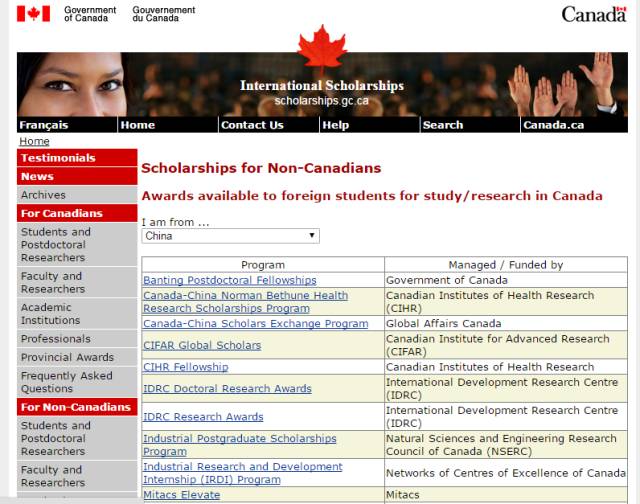This screenshot has width=640, height=504.
Task: Click the International Scholarships banner image
Action: [x=322, y=84]
